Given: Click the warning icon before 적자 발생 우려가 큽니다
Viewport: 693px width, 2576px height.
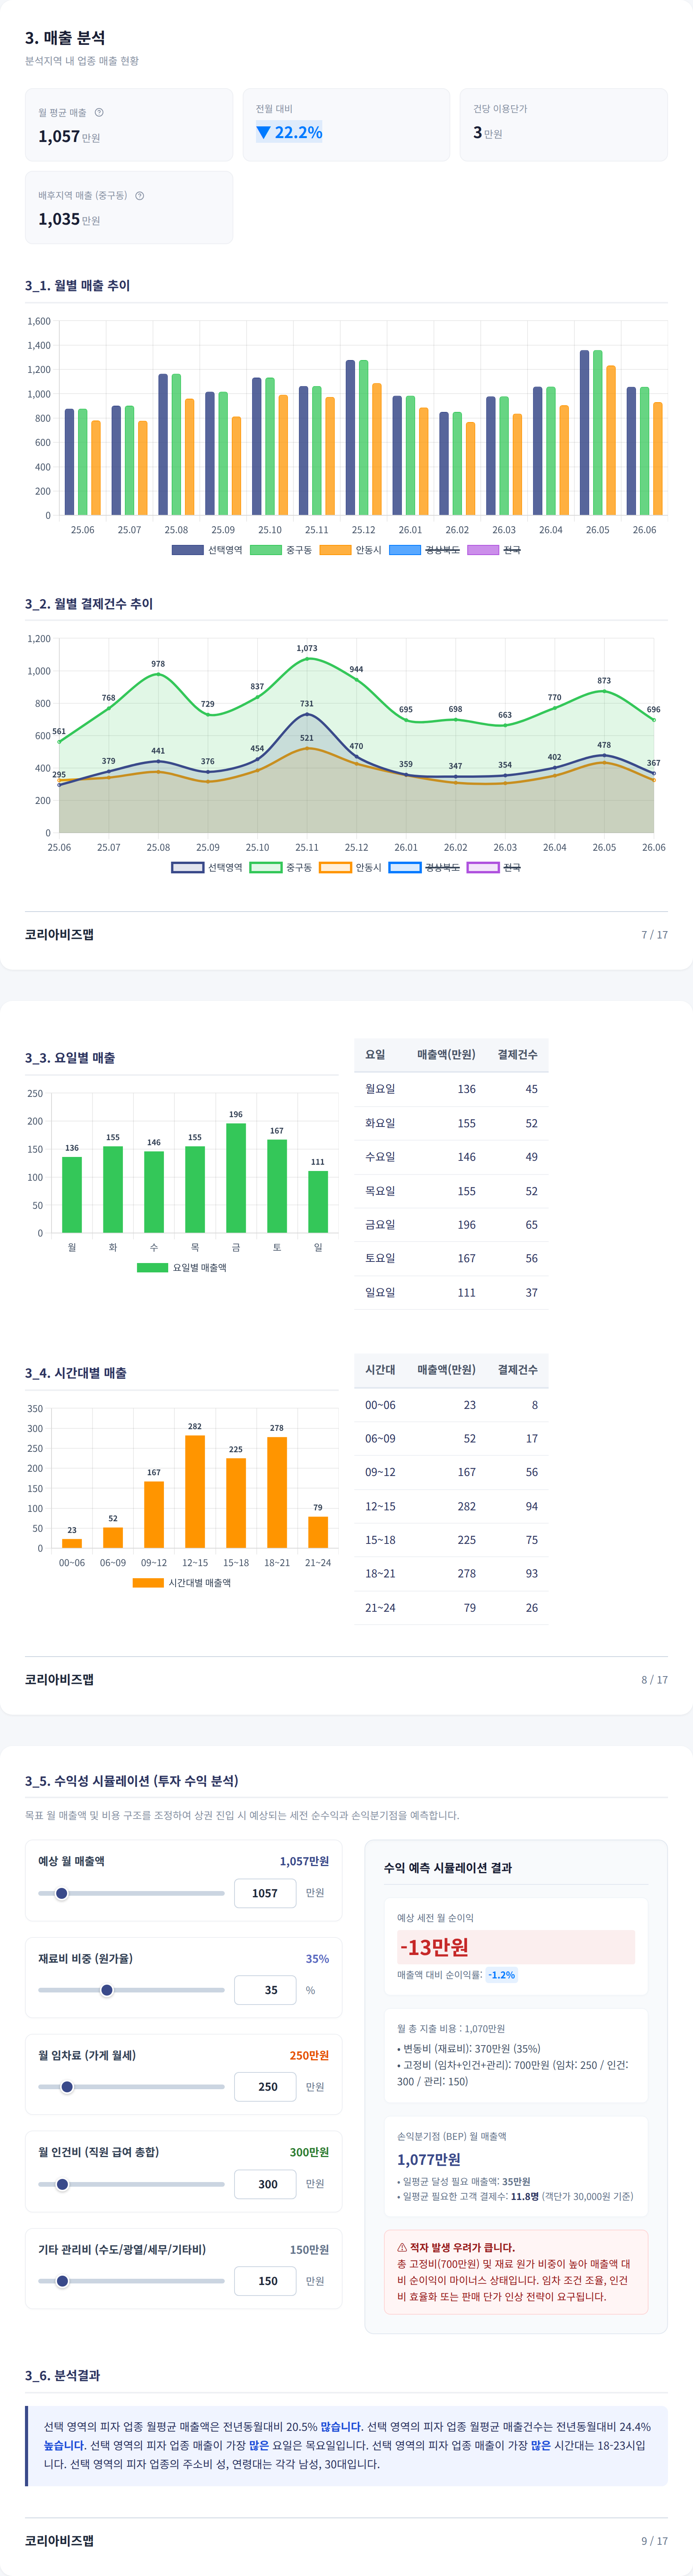Looking at the screenshot, I should point(402,2247).
